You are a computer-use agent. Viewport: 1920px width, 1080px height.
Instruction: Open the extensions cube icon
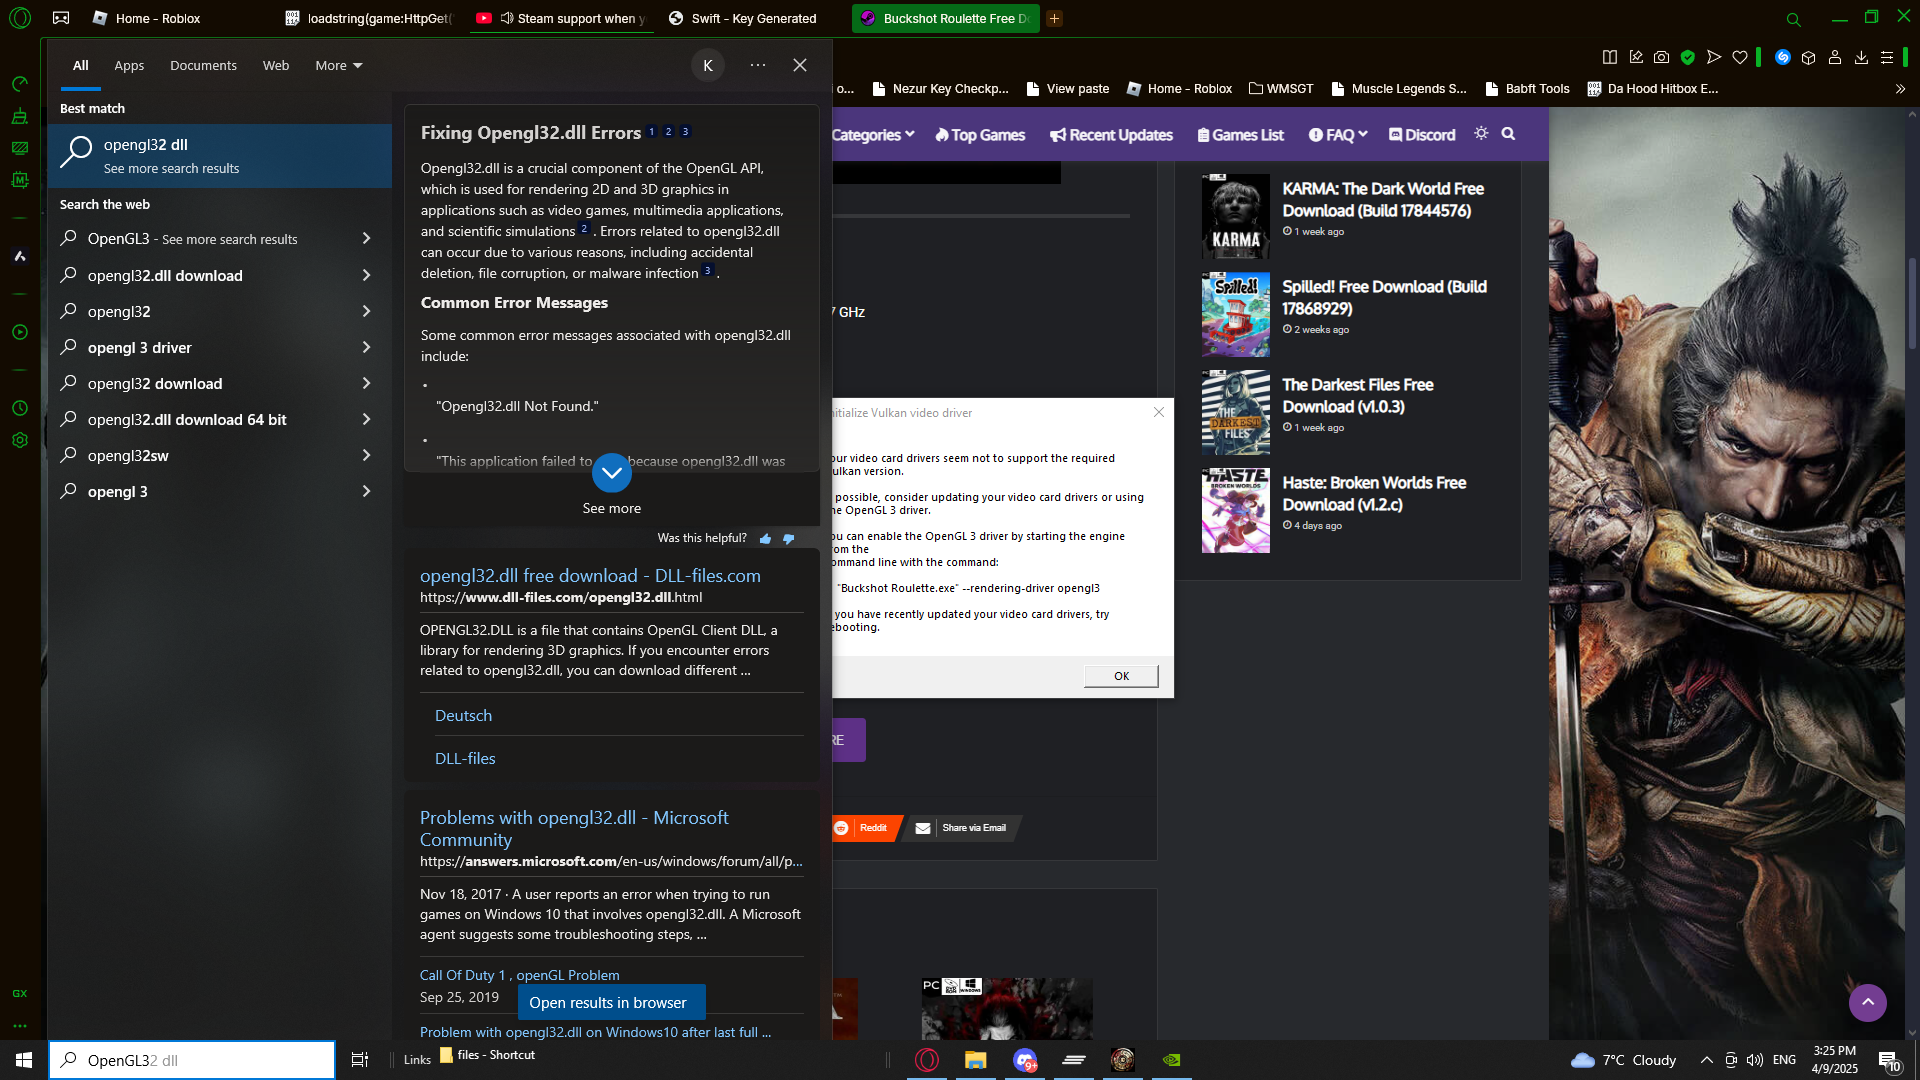[x=1809, y=58]
